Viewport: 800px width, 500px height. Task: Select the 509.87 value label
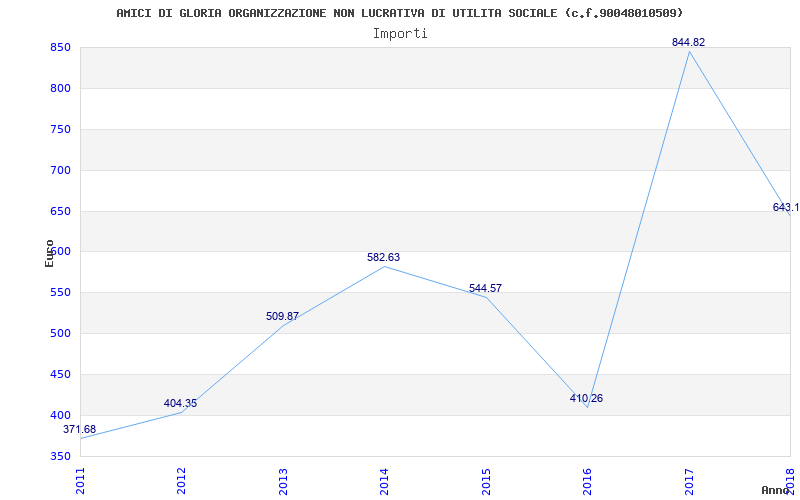(x=282, y=316)
